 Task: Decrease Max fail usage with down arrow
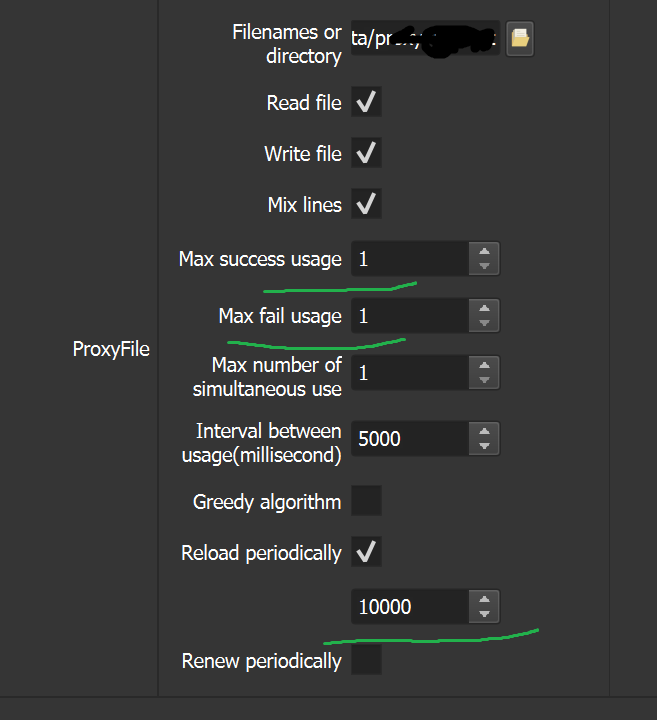484,323
